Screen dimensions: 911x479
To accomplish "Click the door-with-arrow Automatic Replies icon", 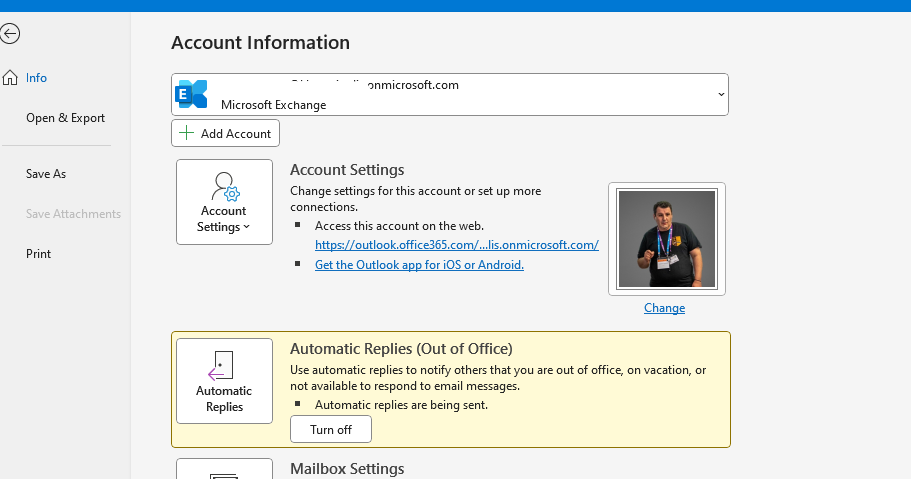I will click(x=221, y=366).
